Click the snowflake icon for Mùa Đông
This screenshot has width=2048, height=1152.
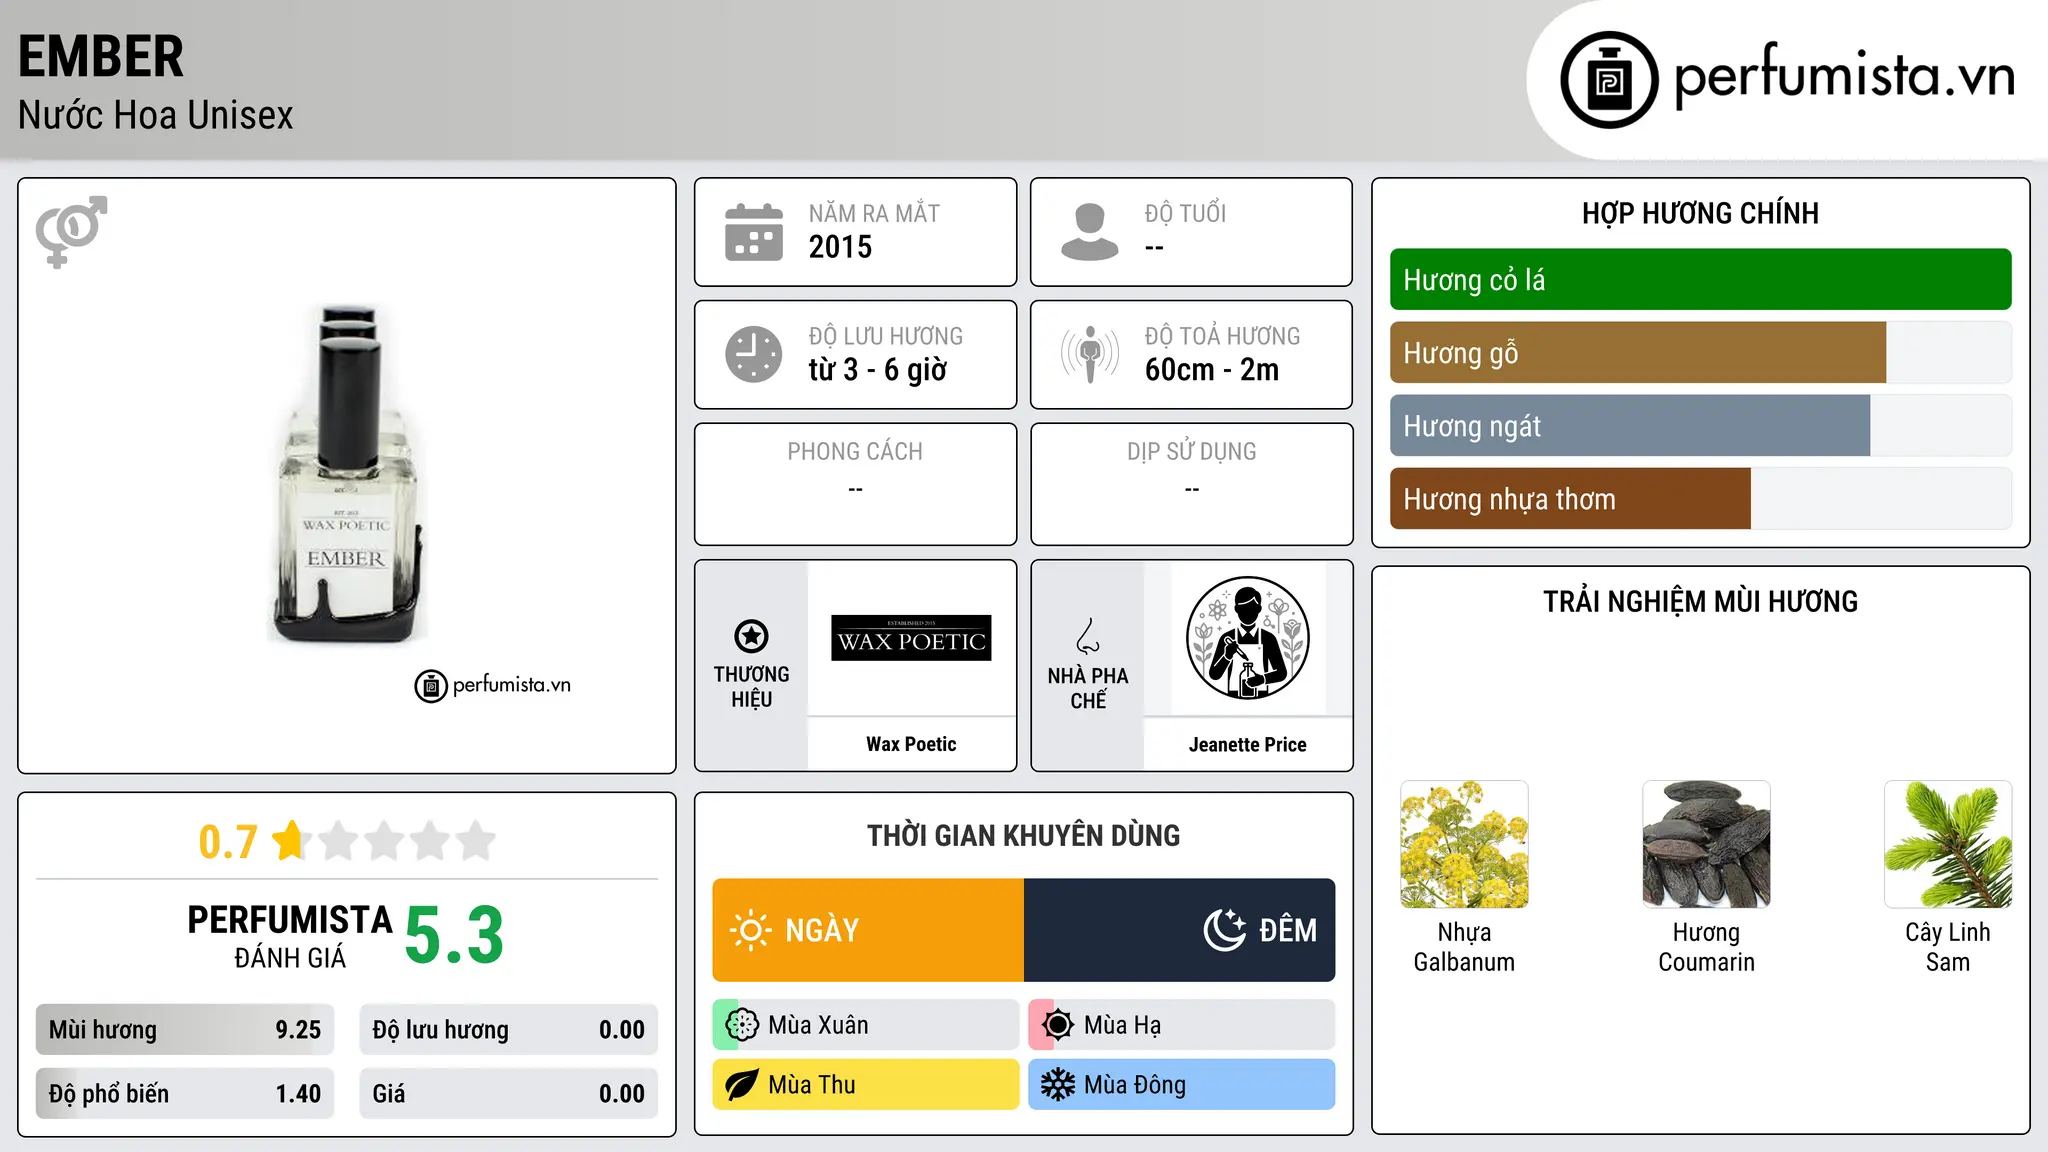click(x=1058, y=1085)
